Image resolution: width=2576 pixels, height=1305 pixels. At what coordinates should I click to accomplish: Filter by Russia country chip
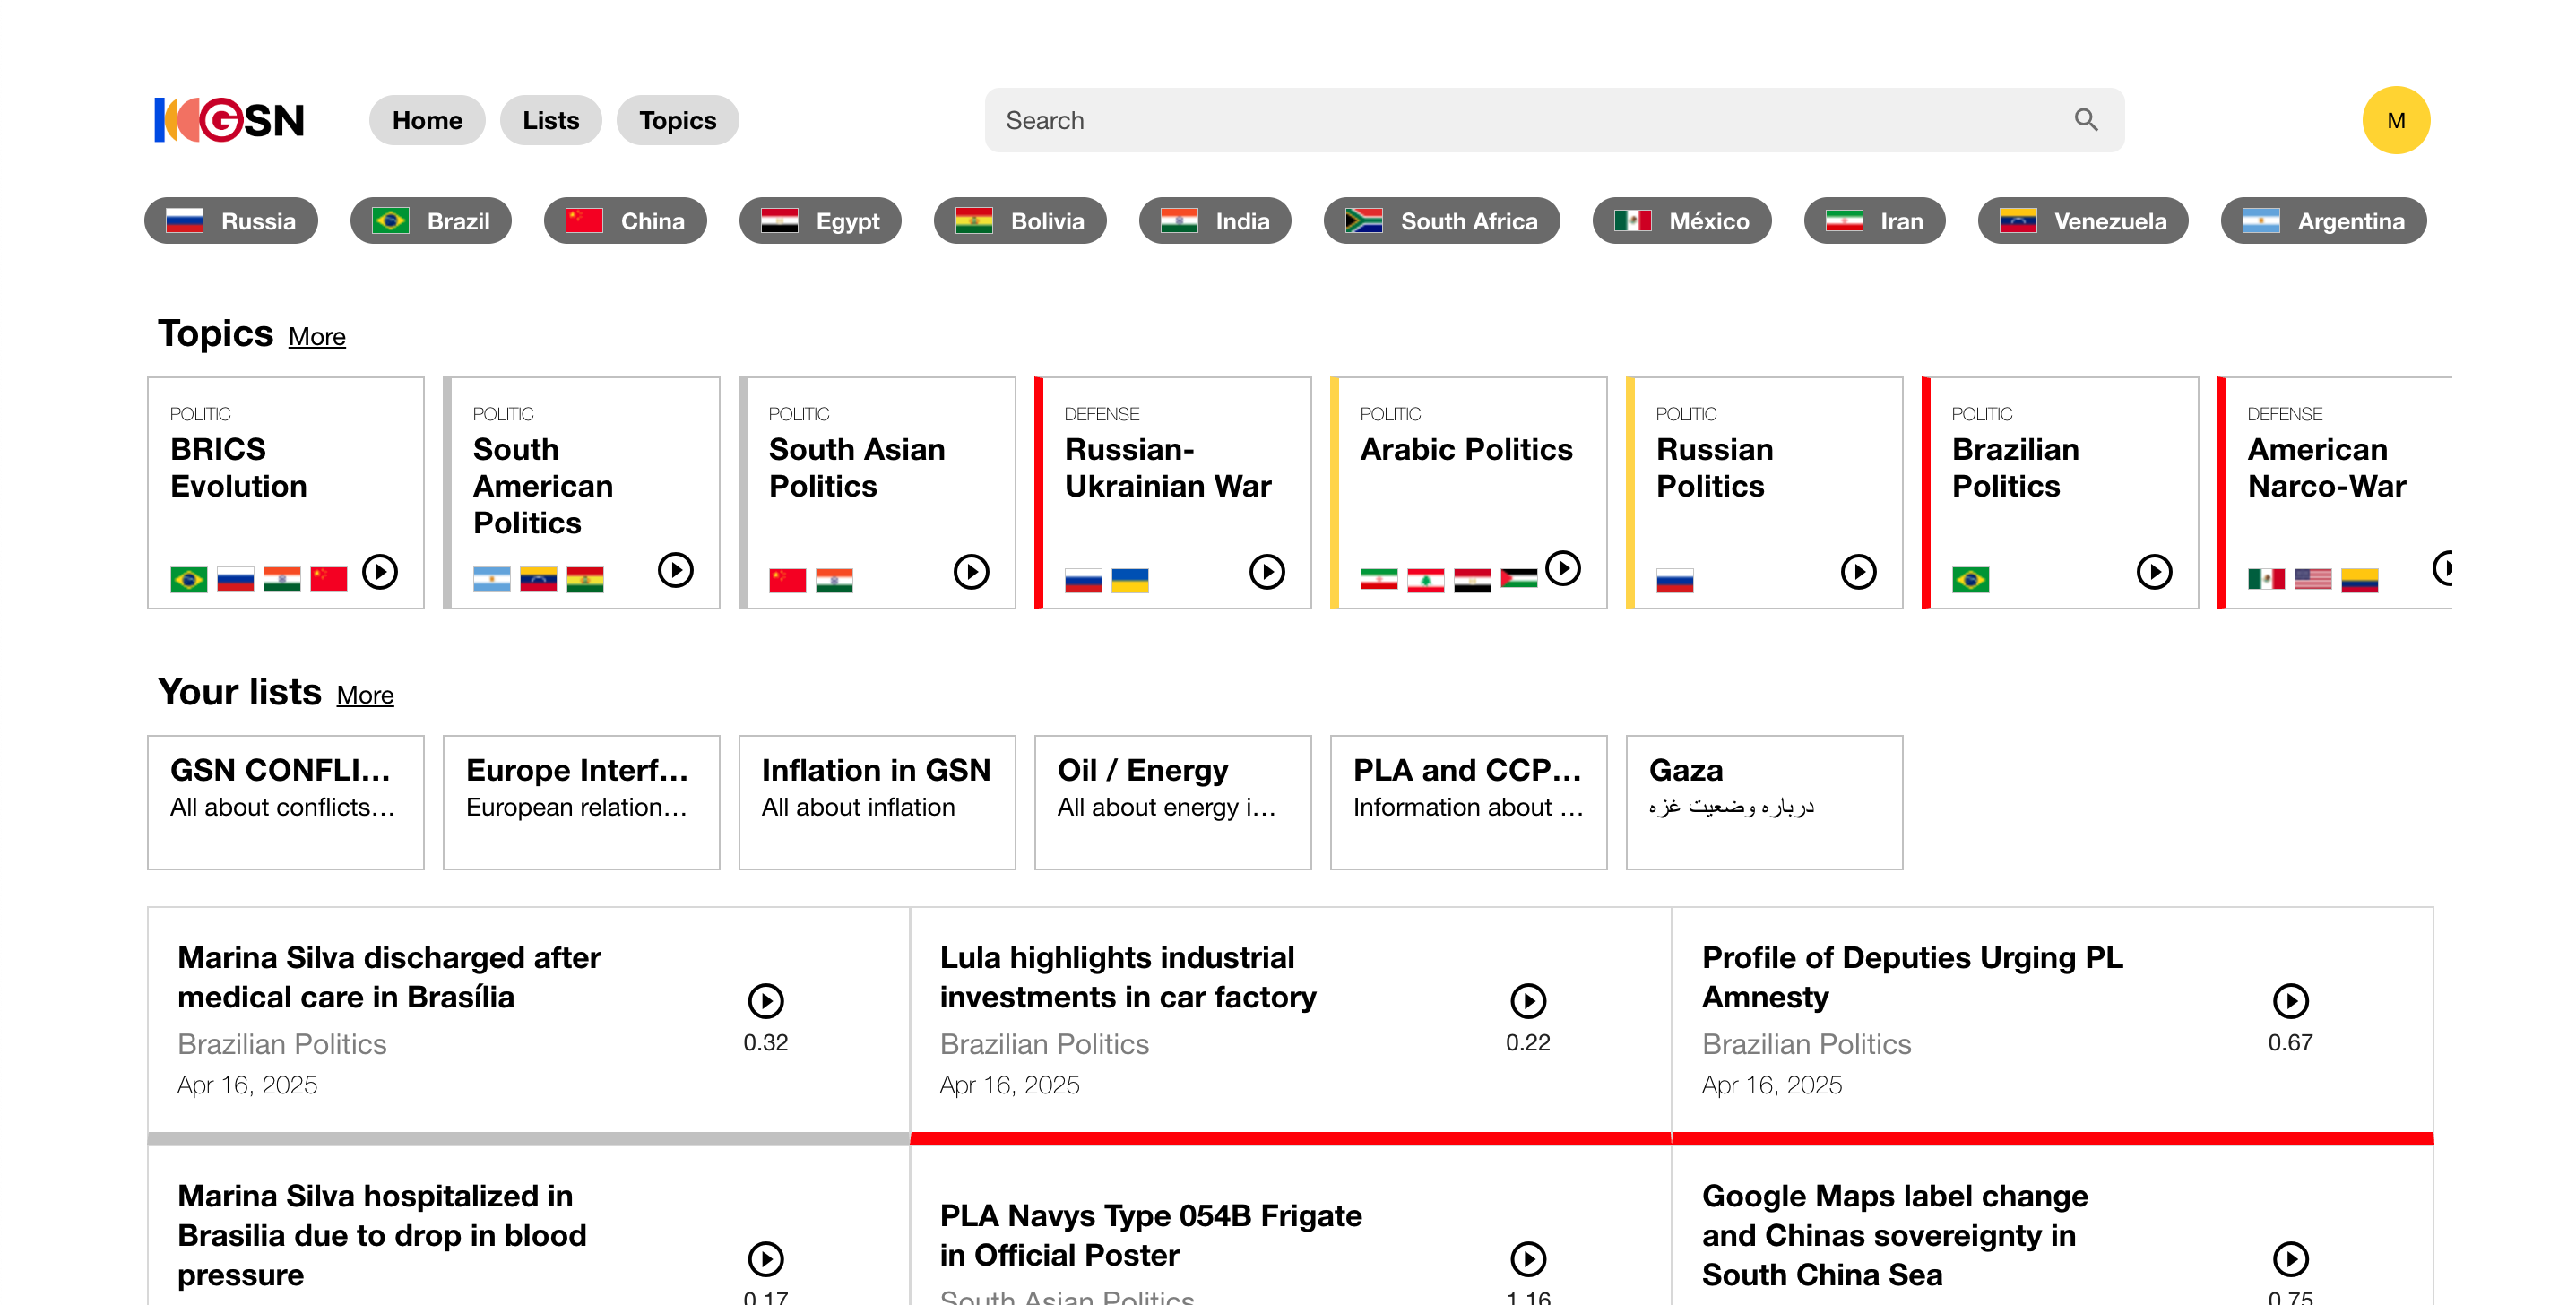click(231, 221)
